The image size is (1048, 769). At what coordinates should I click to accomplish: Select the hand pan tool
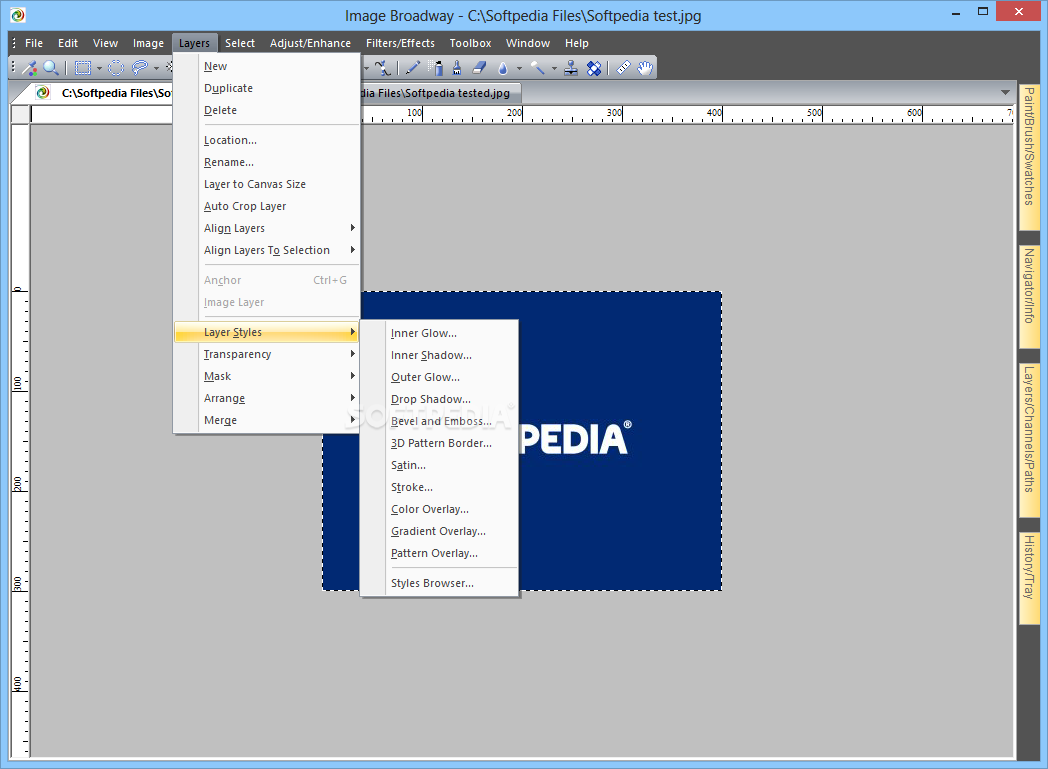(644, 67)
